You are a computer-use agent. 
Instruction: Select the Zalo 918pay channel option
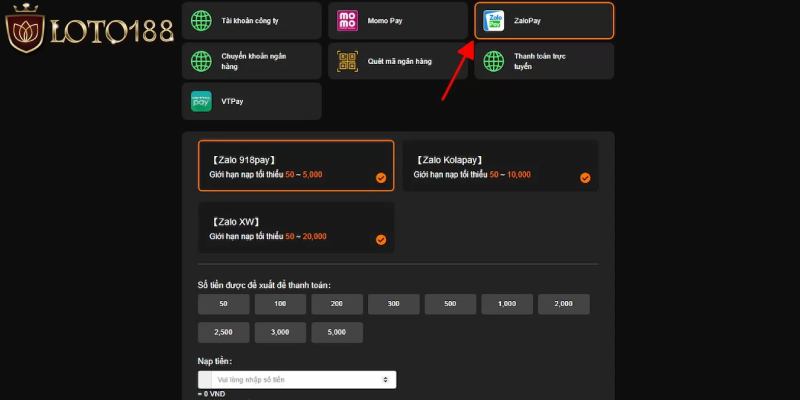pyautogui.click(x=295, y=165)
